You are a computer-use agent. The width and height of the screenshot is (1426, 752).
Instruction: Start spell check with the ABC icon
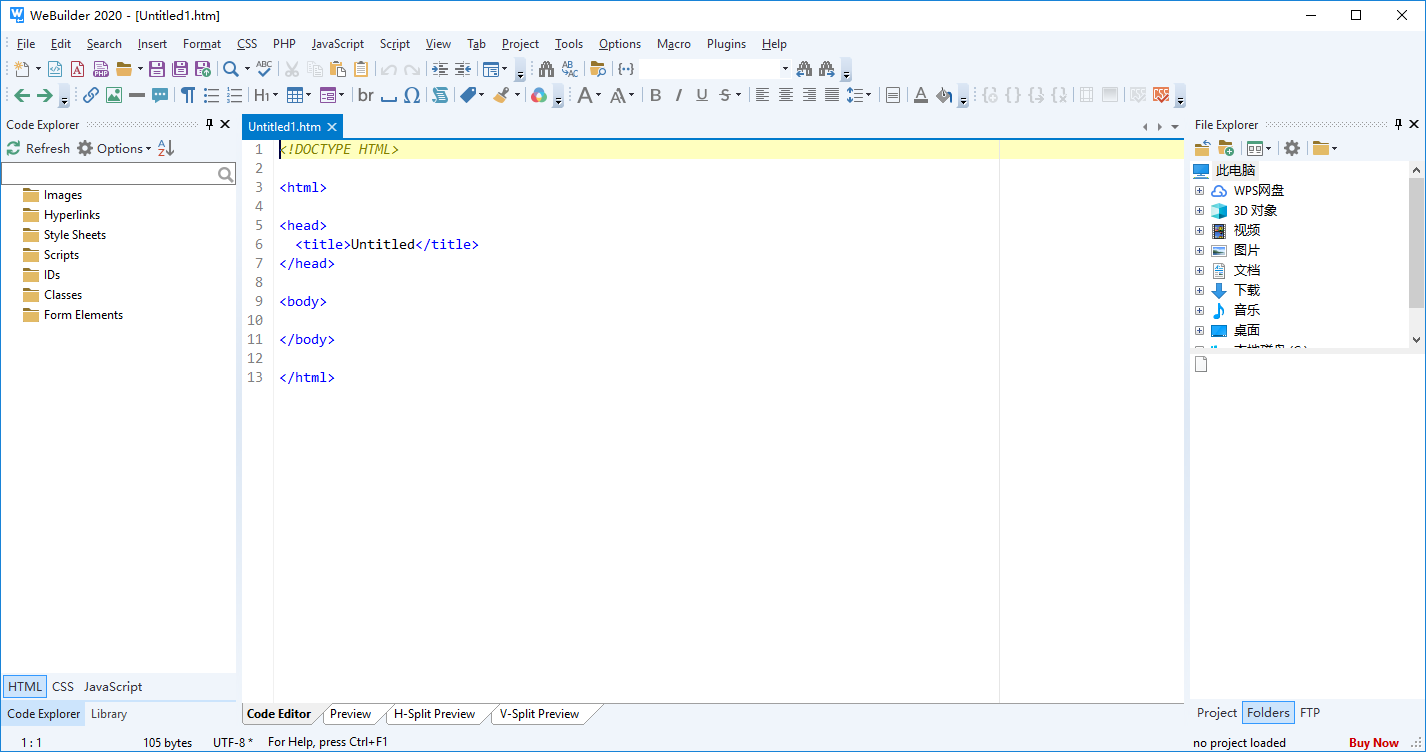click(x=263, y=68)
